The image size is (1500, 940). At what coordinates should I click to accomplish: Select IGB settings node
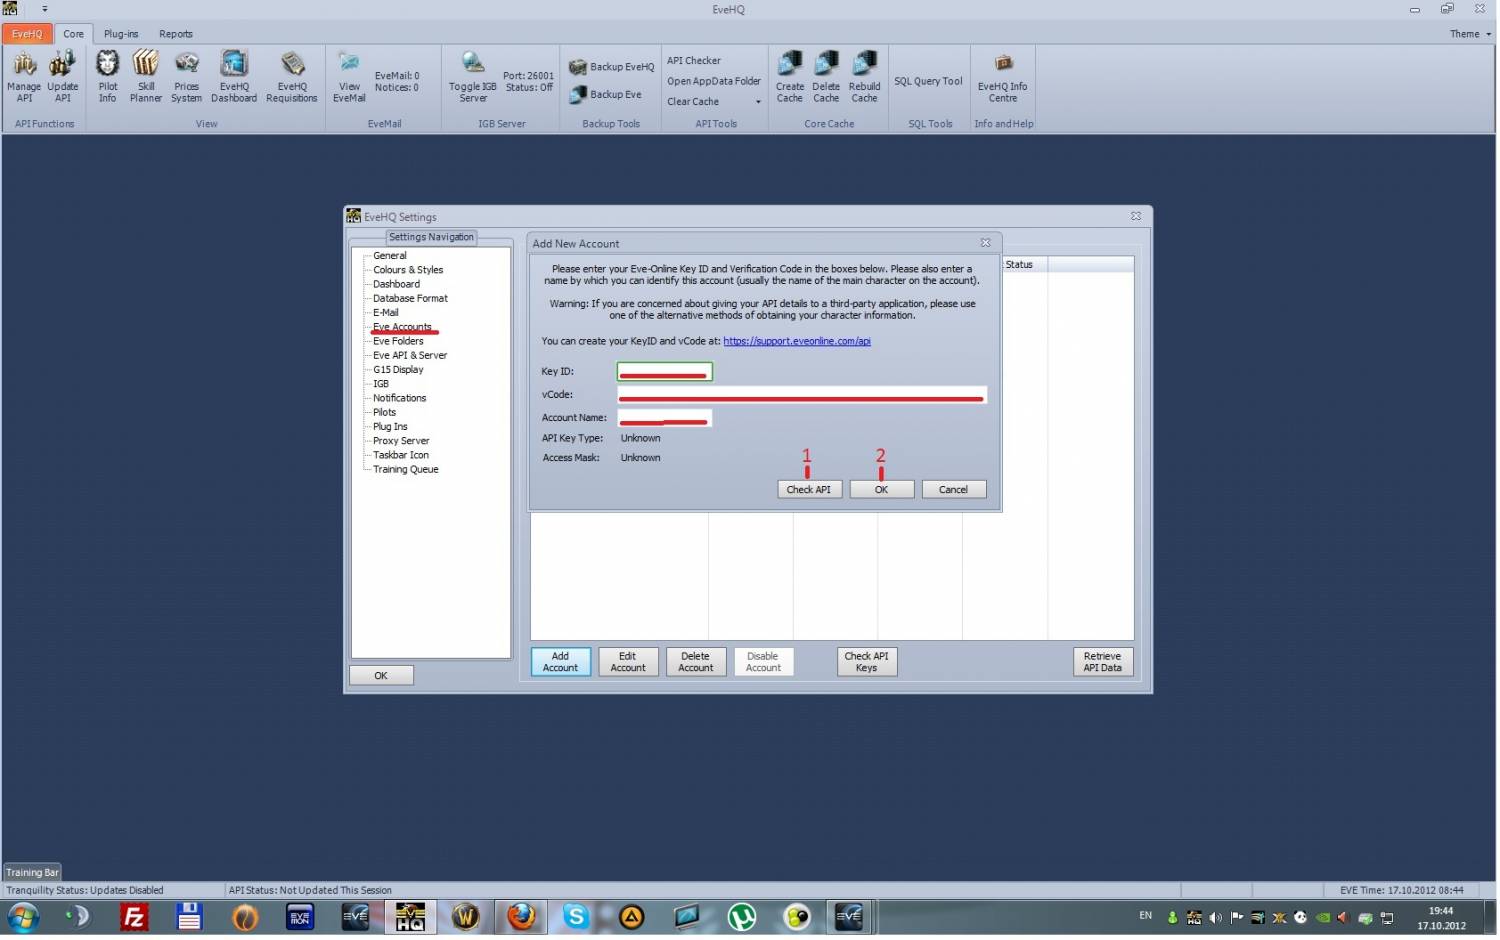pos(381,384)
